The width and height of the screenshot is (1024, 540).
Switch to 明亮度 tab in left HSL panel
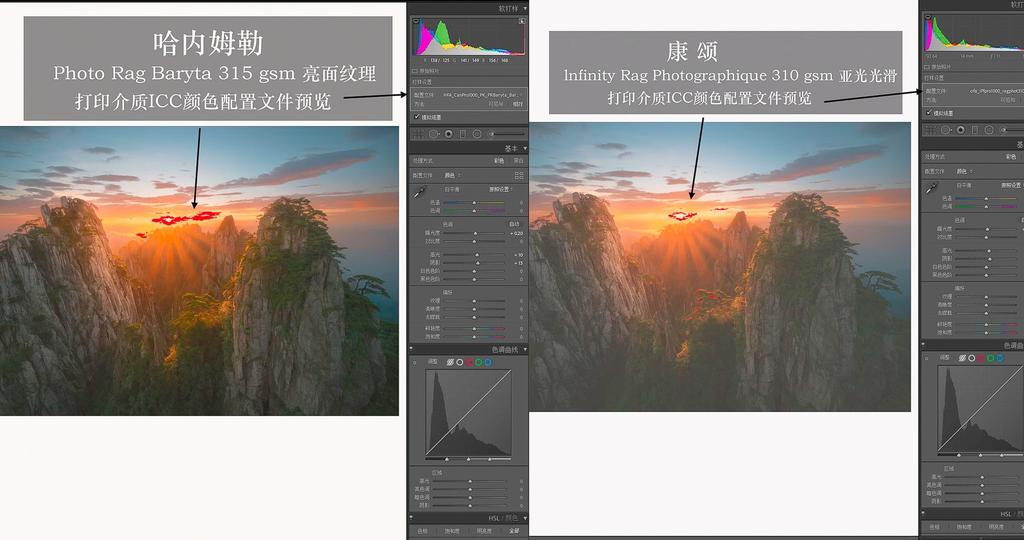[x=484, y=531]
